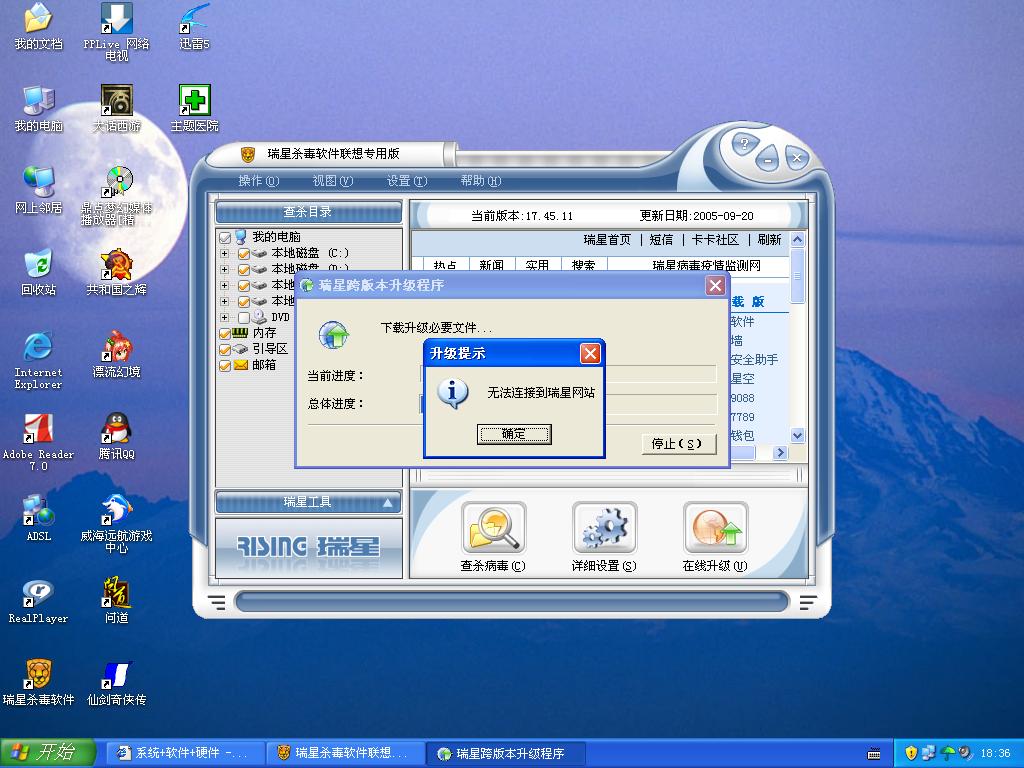This screenshot has width=1024, height=768.
Task: Uncheck the 内存 memory checkbox
Action: pyautogui.click(x=225, y=333)
